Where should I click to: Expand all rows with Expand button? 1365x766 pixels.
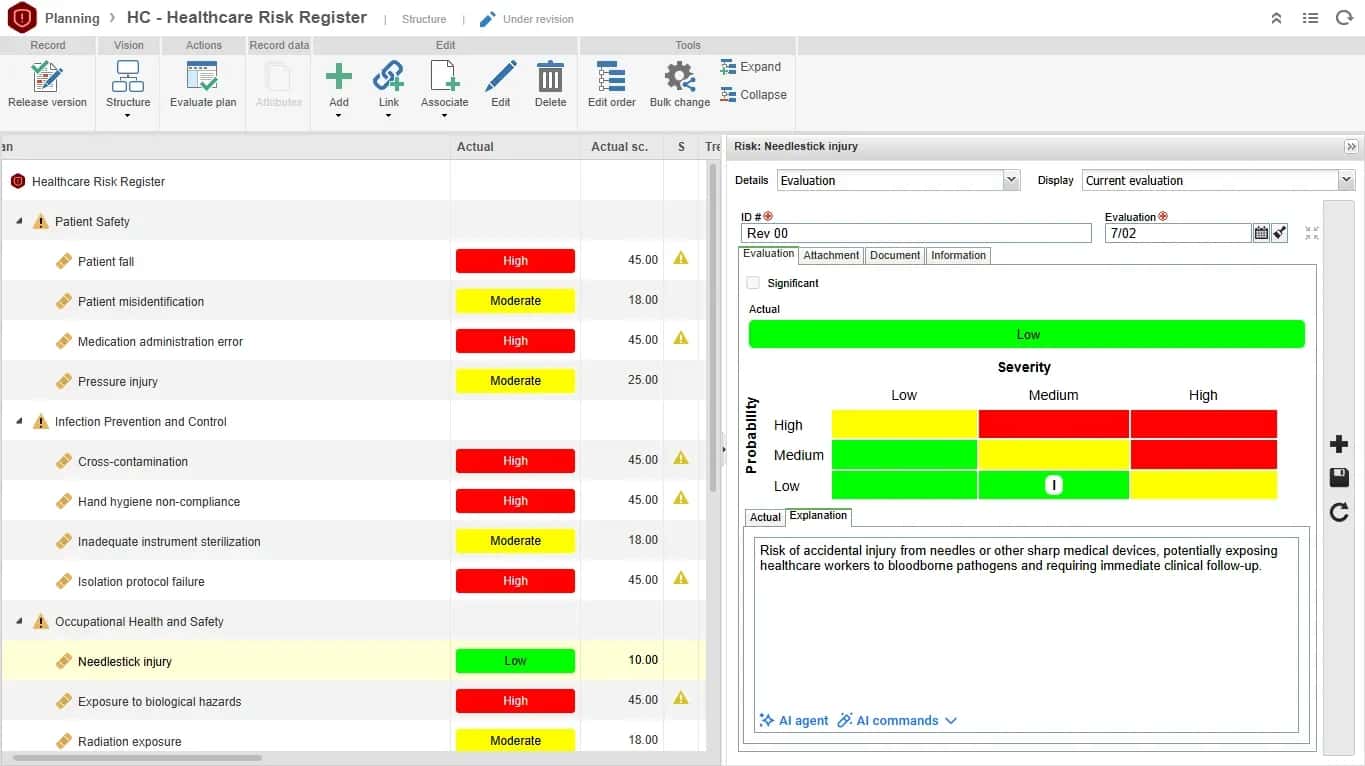(x=751, y=67)
